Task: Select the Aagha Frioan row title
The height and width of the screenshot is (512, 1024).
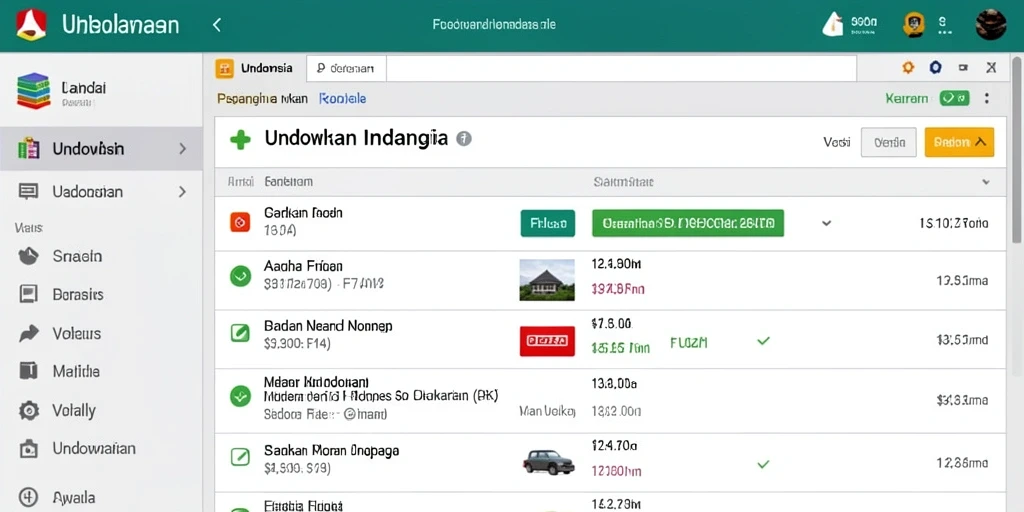Action: tap(303, 266)
